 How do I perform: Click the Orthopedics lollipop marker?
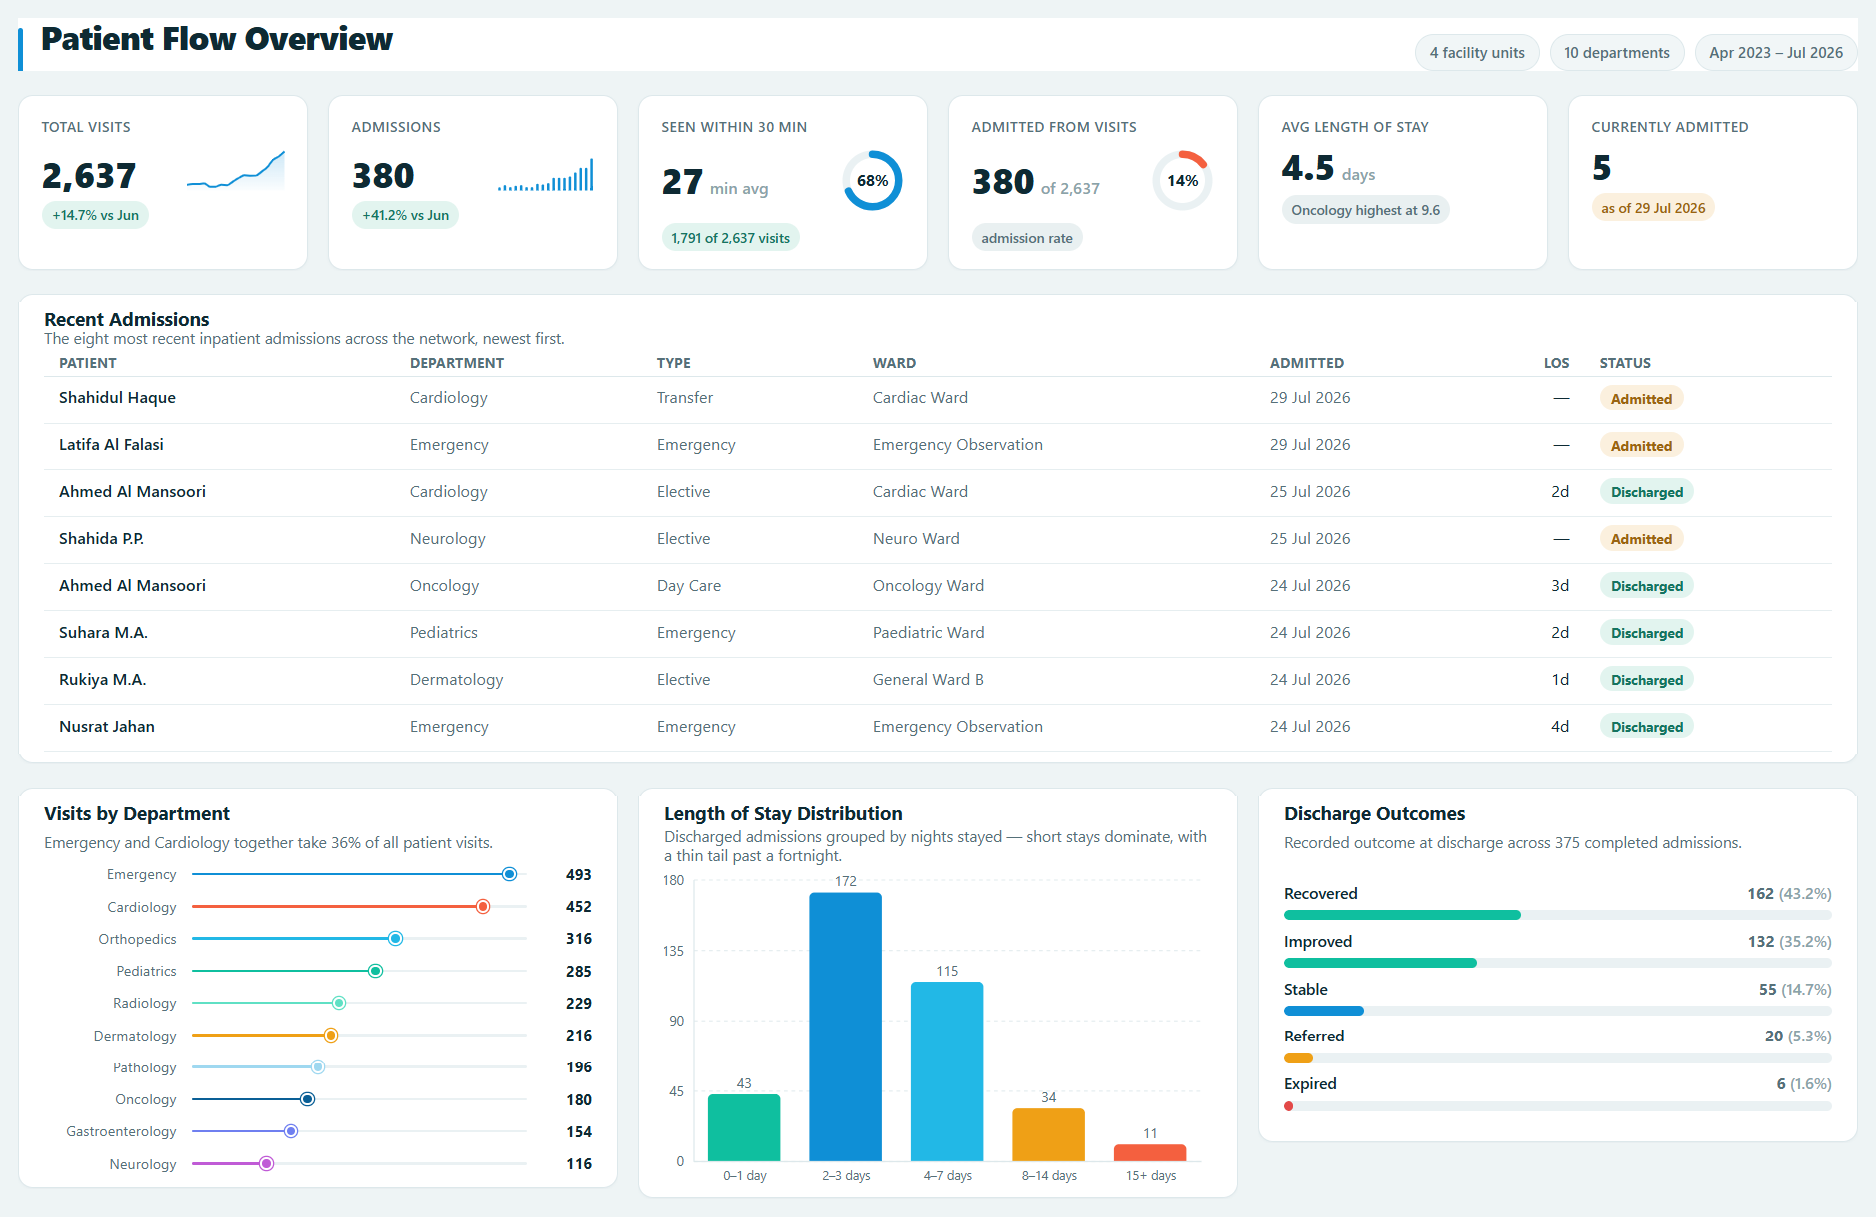click(x=395, y=938)
